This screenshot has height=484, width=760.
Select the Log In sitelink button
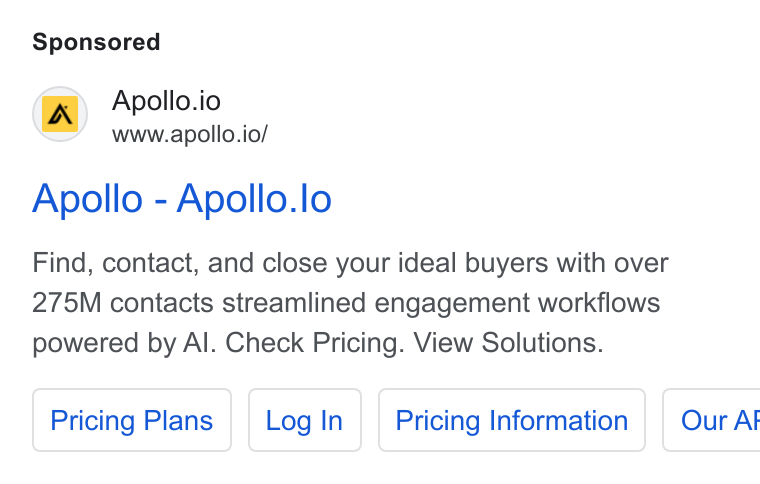click(x=305, y=420)
